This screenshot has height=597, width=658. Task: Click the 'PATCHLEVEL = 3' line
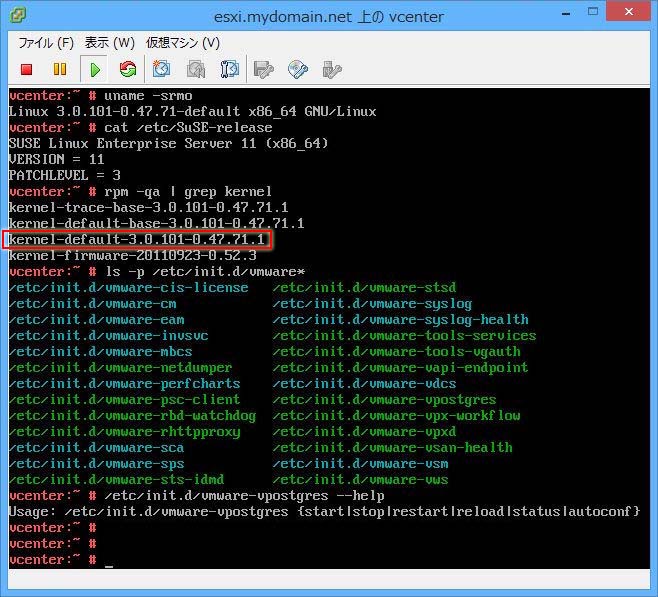(65, 175)
